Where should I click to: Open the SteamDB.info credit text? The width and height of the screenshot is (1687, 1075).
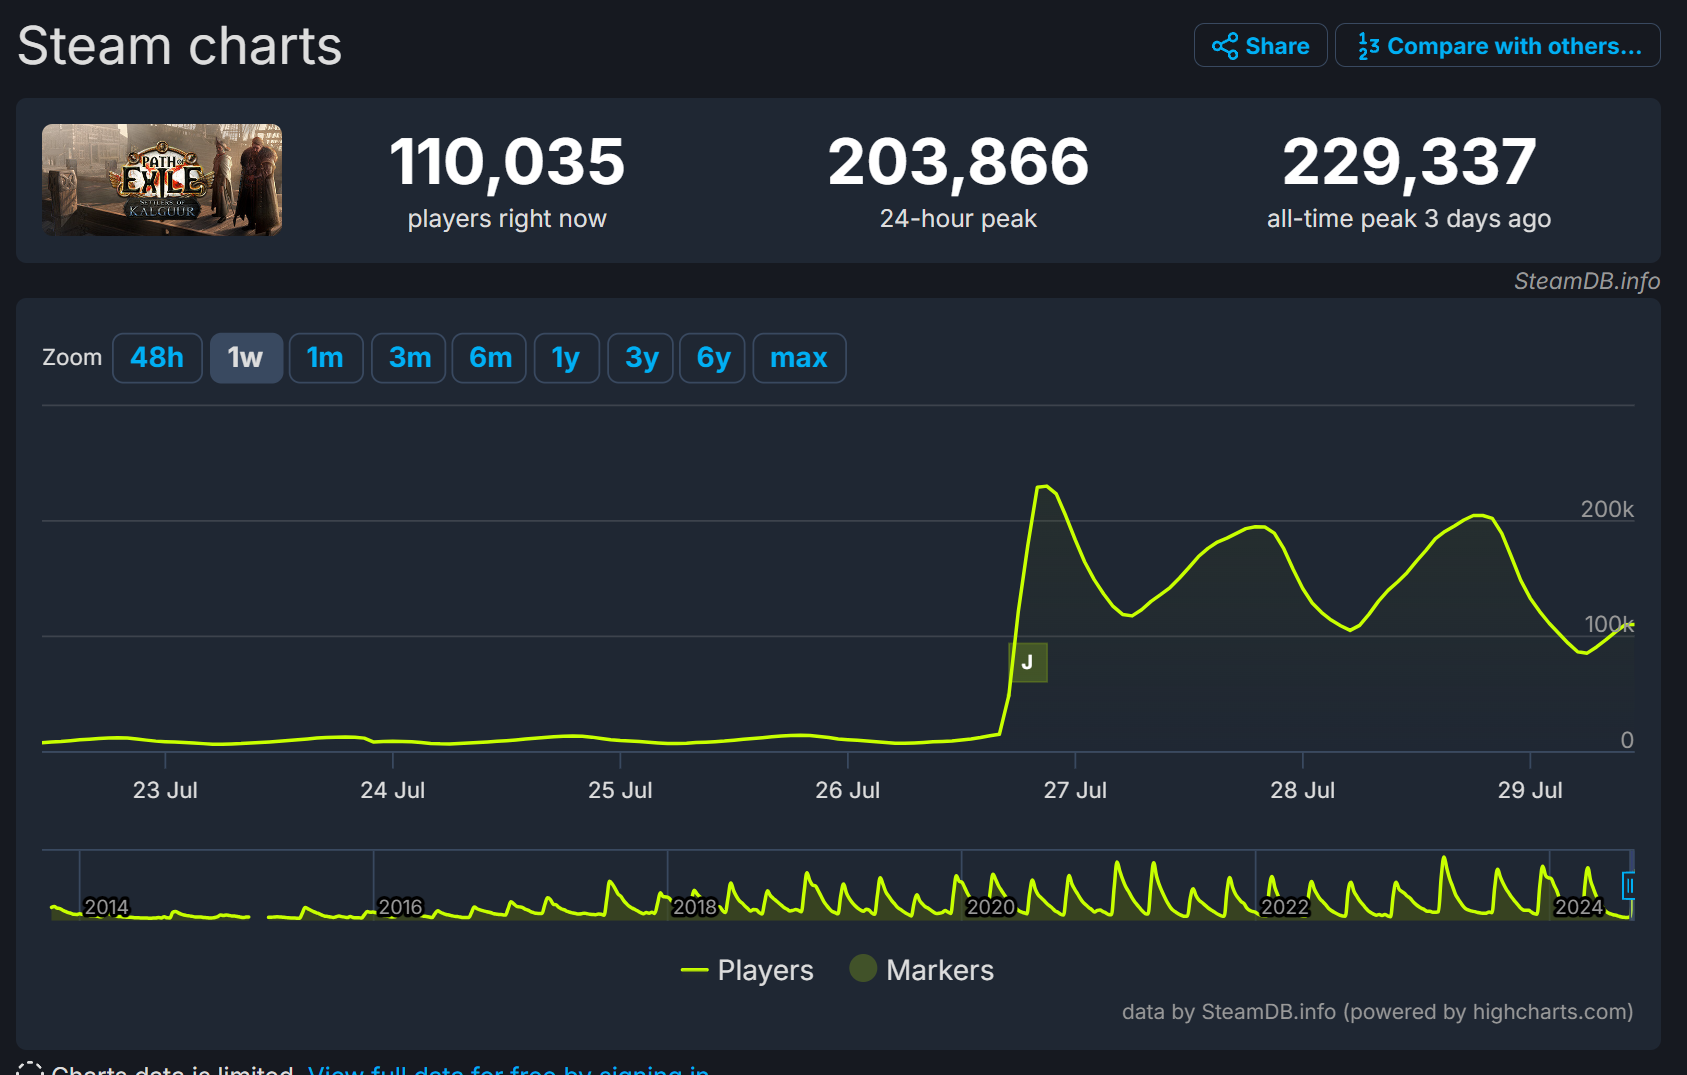tap(1587, 281)
